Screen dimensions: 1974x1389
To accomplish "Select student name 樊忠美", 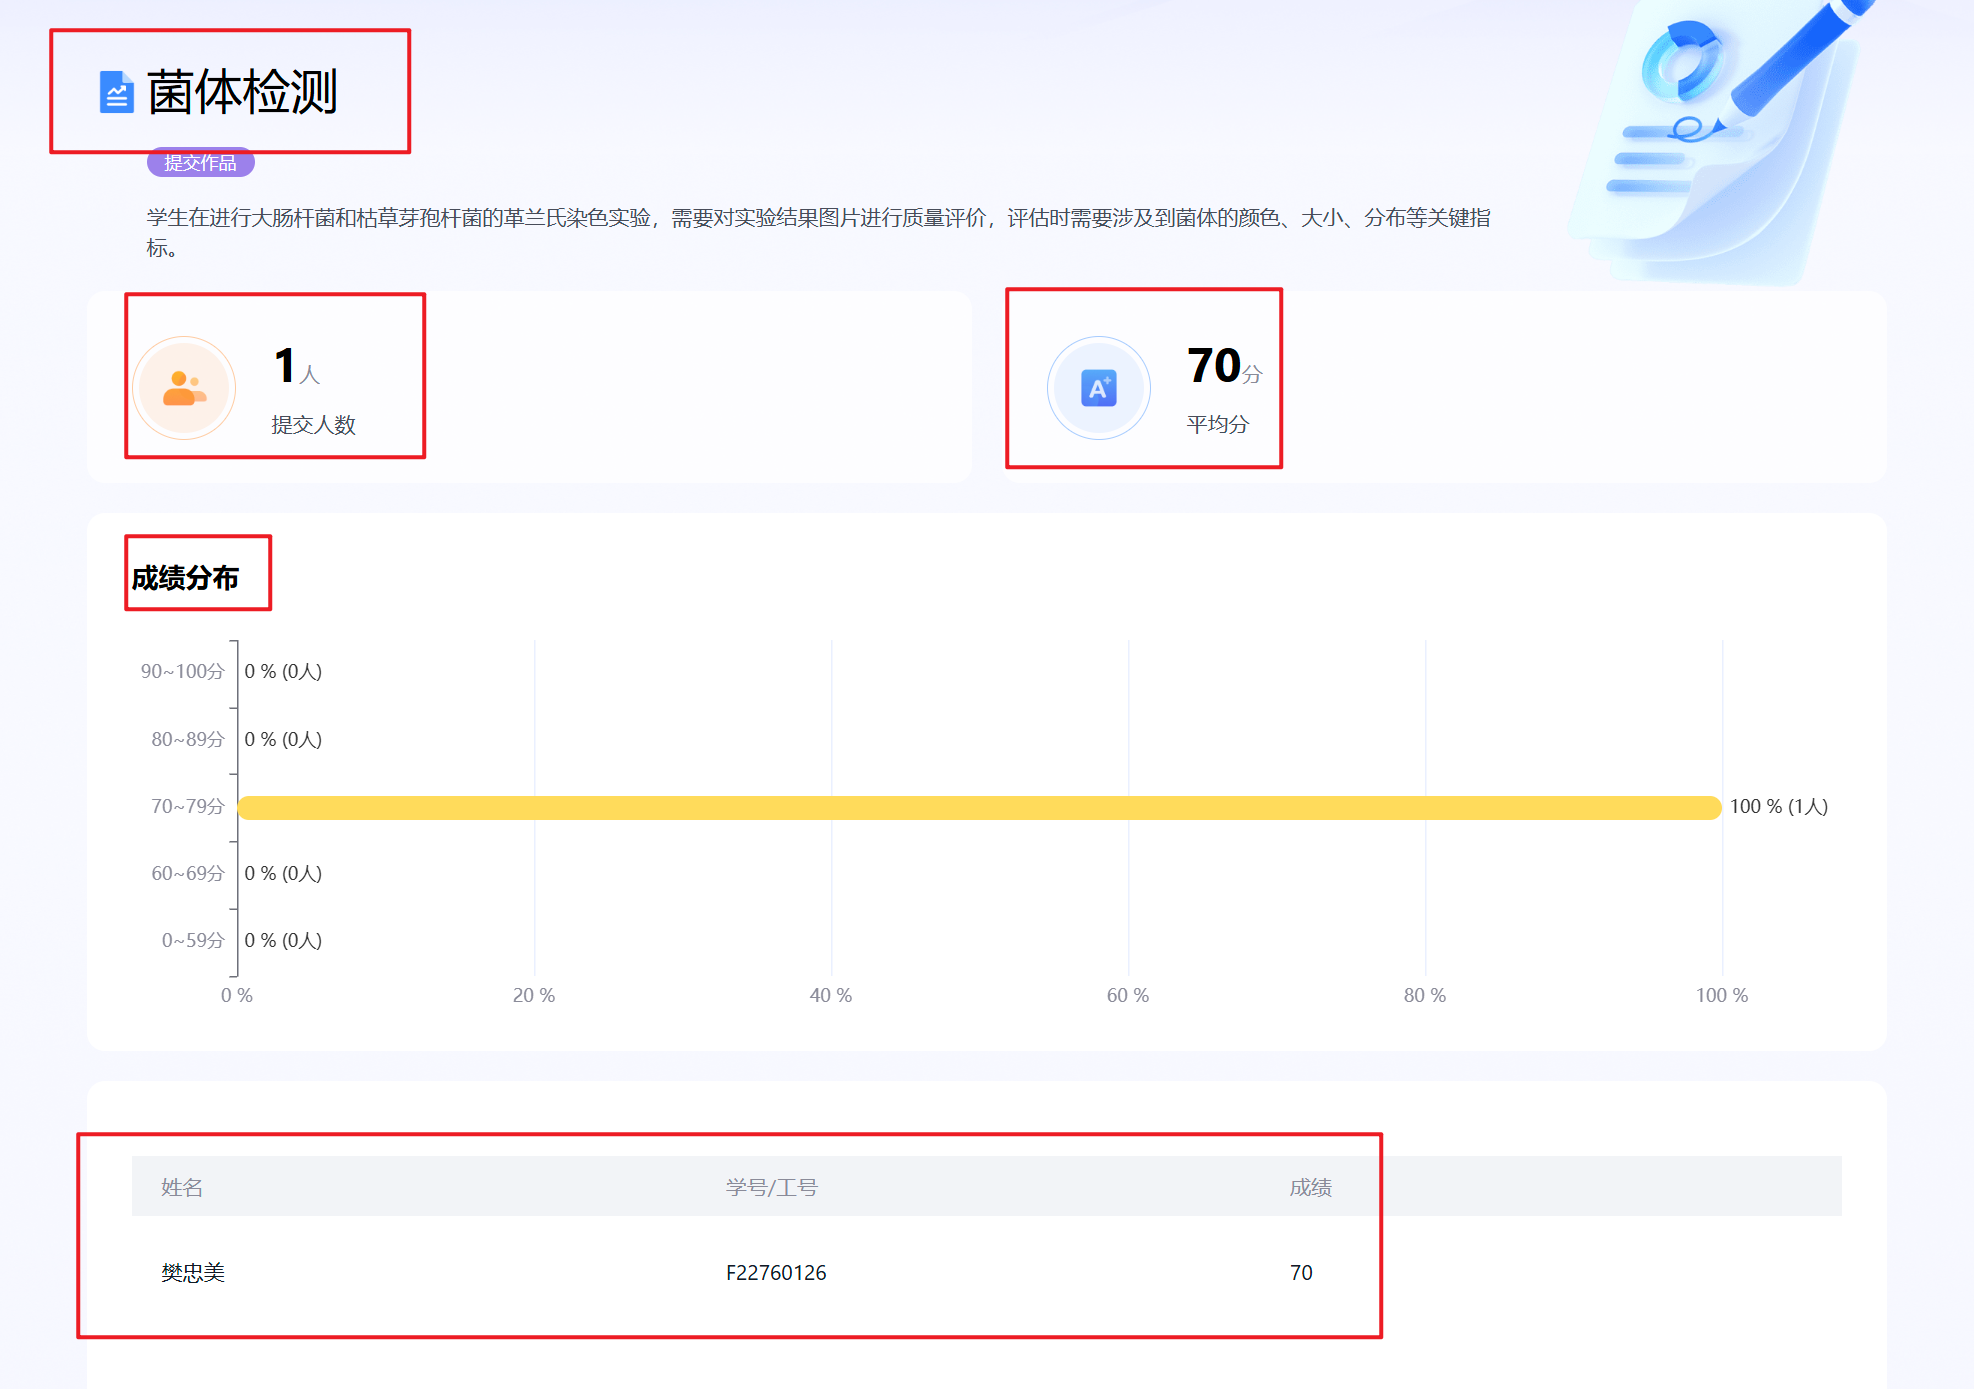I will 193,1272.
